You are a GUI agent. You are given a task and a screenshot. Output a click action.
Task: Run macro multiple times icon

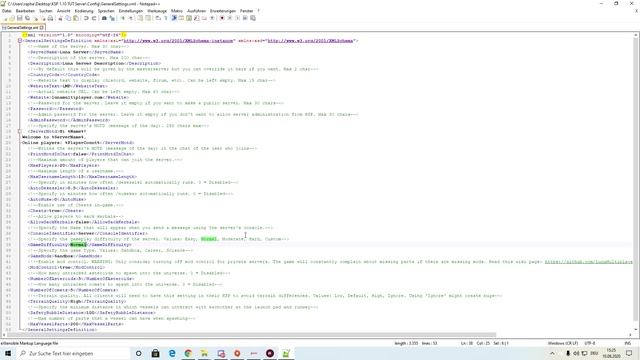click(x=245, y=18)
